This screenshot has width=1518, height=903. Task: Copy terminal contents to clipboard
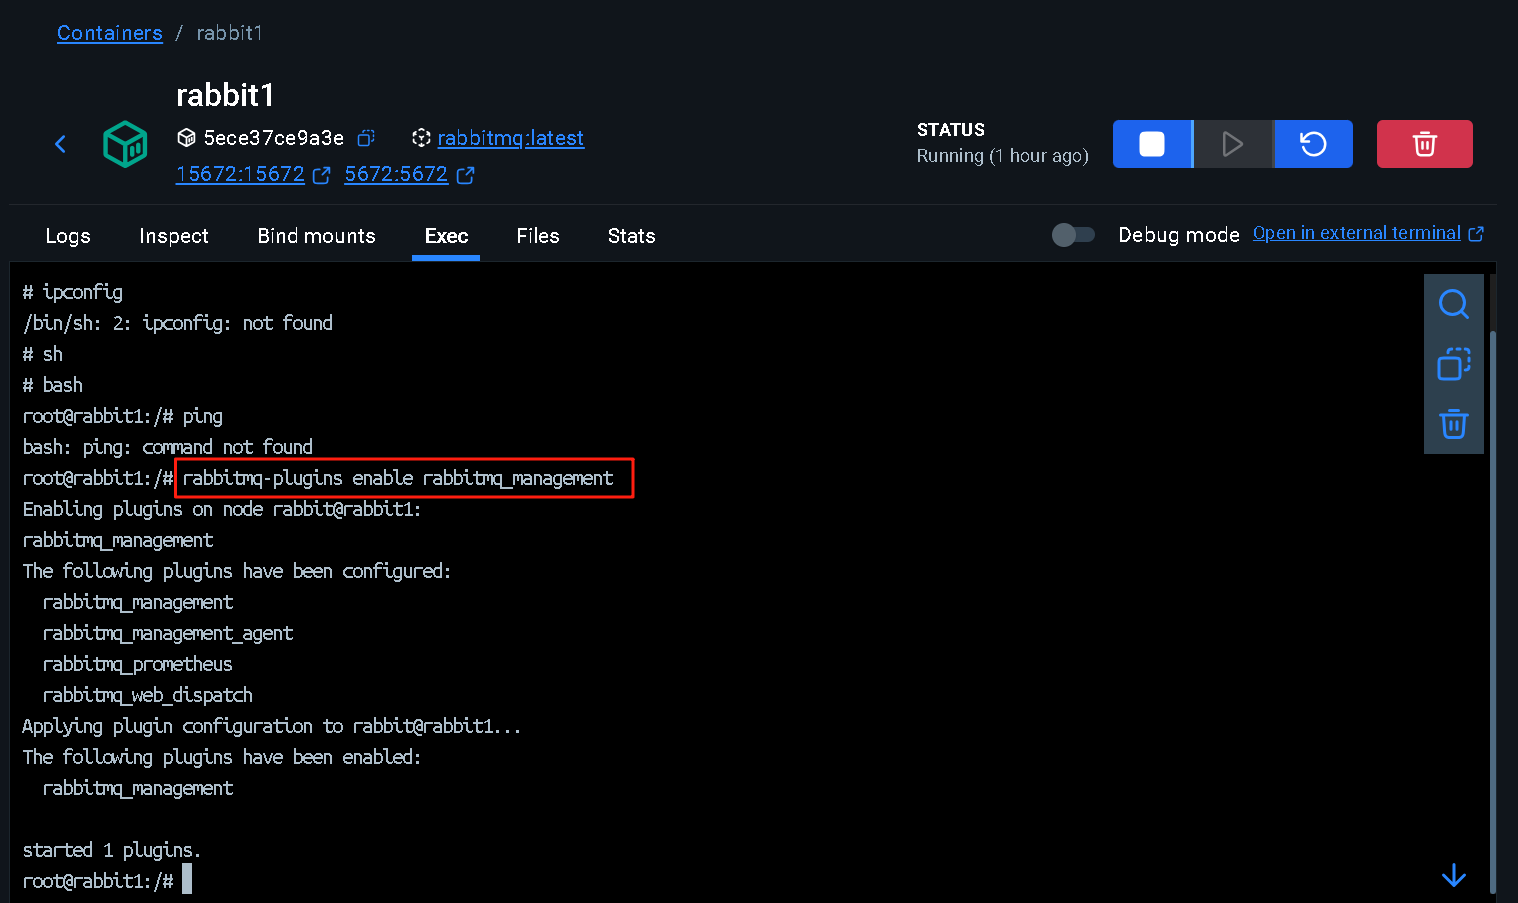coord(1453,364)
